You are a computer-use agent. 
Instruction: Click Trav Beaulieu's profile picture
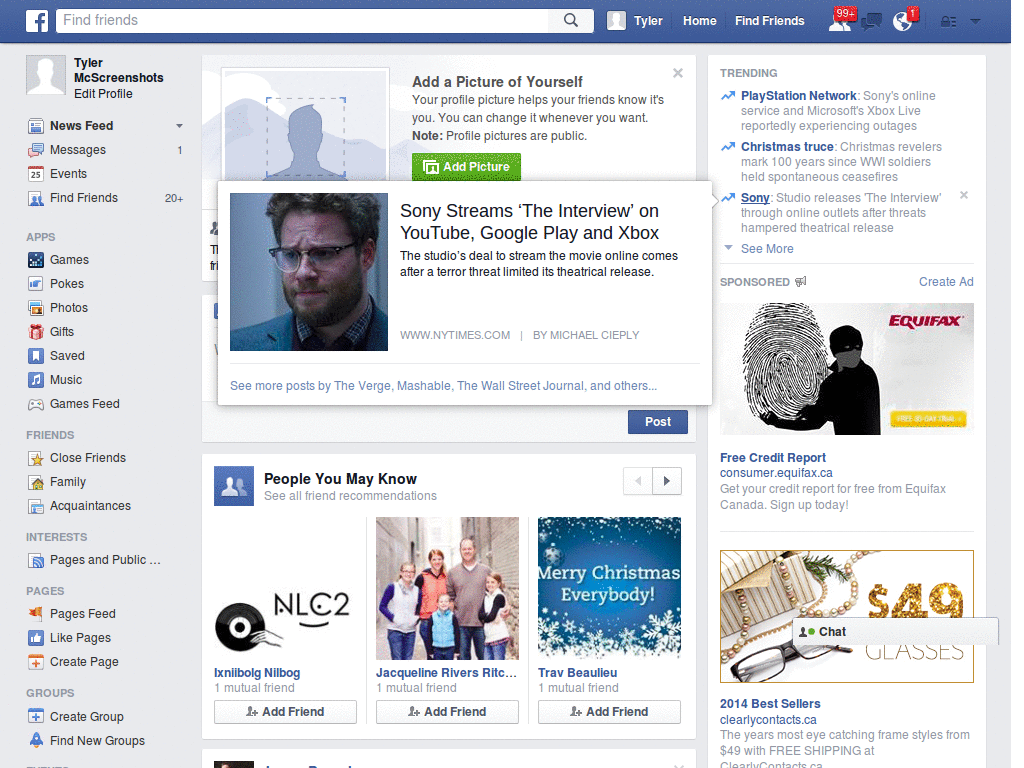(609, 588)
